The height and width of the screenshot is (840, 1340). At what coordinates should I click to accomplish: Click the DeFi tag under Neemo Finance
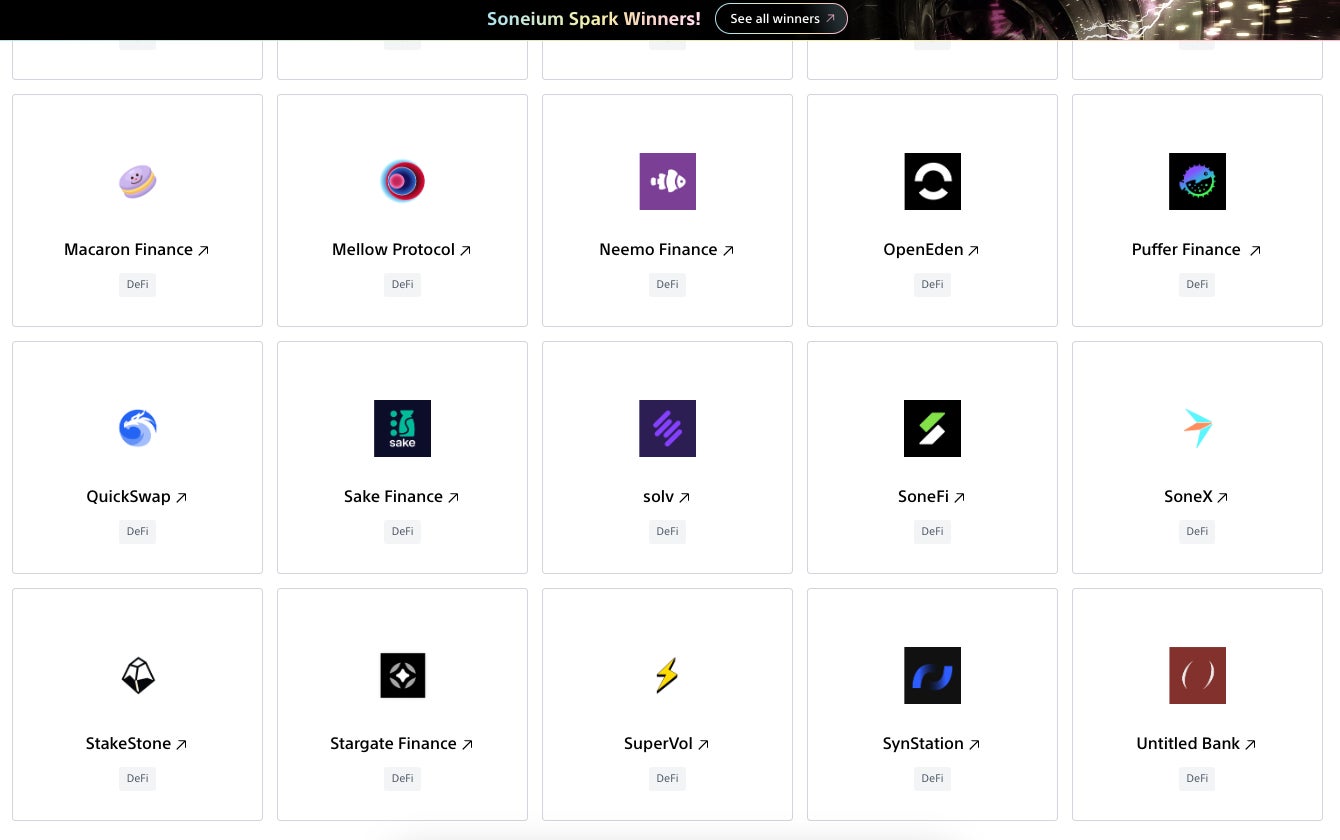[667, 285]
